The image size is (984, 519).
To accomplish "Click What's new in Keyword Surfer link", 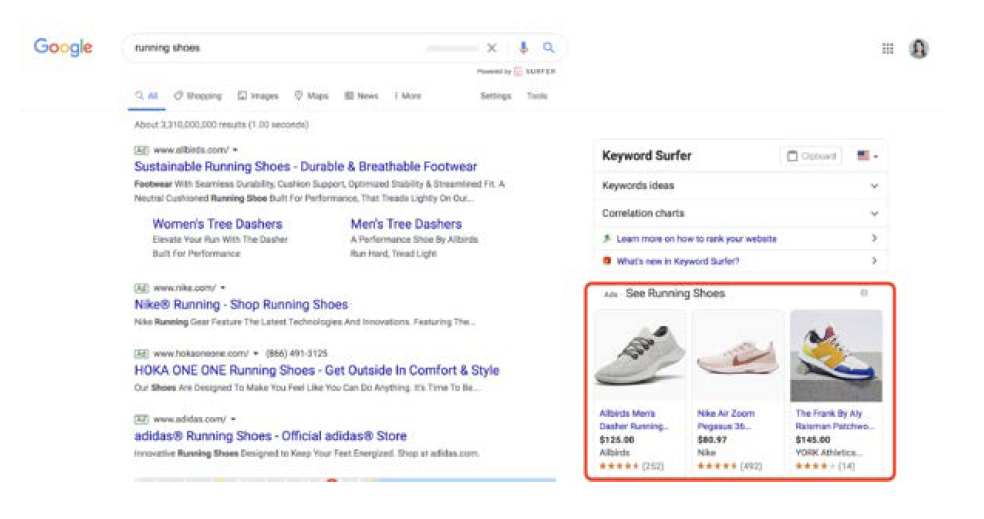I will point(678,262).
